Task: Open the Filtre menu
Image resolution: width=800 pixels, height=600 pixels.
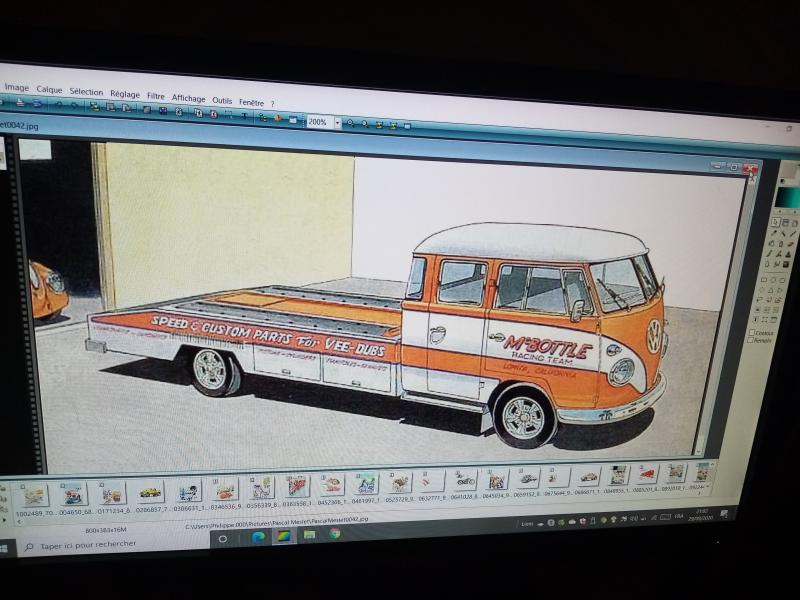Action: pyautogui.click(x=156, y=96)
